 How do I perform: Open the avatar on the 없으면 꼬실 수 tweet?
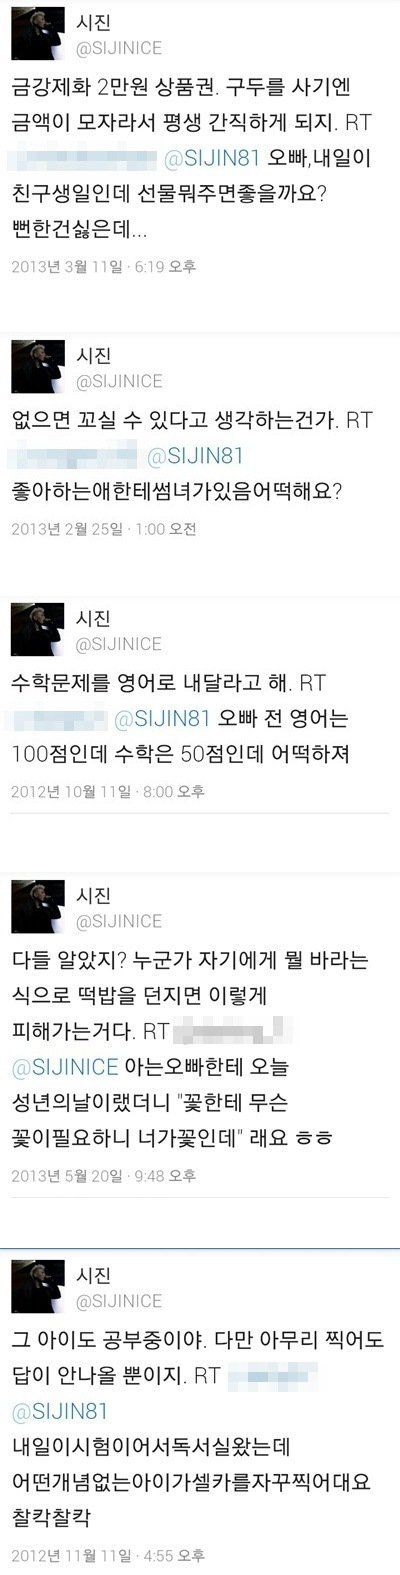pos(38,364)
